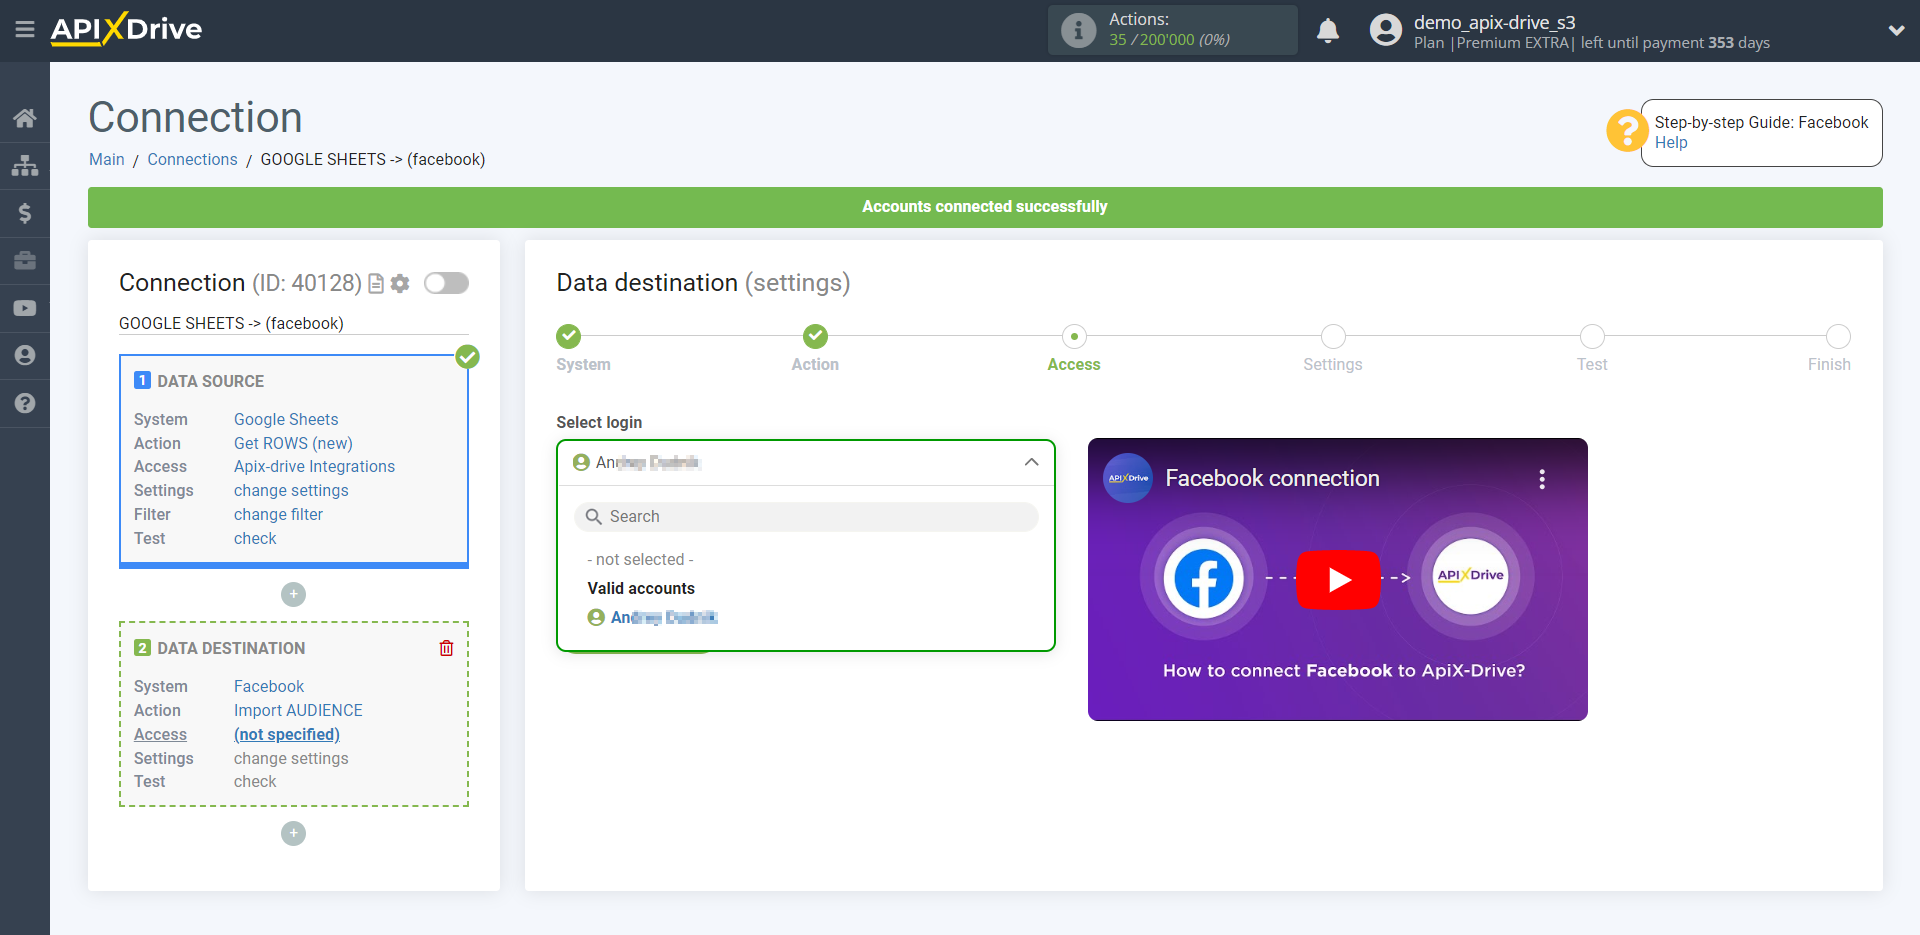Screen dimensions: 1920x935
Task: Open the connections sitemap sidebar icon
Action: 25,165
